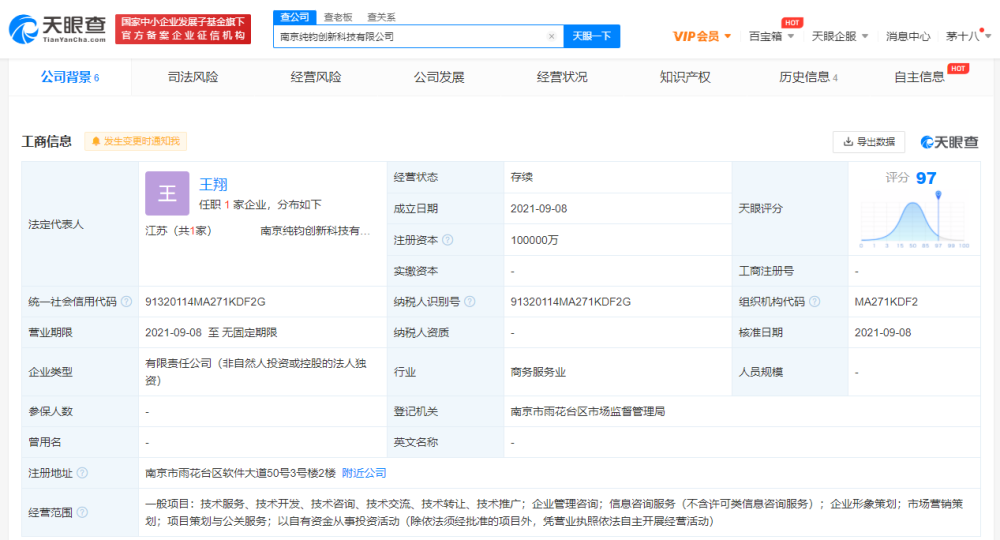This screenshot has height=540, width=1000.
Task: Click the address 南京市雨花台区软件大道50号3号楼2楼
Action: [240, 473]
